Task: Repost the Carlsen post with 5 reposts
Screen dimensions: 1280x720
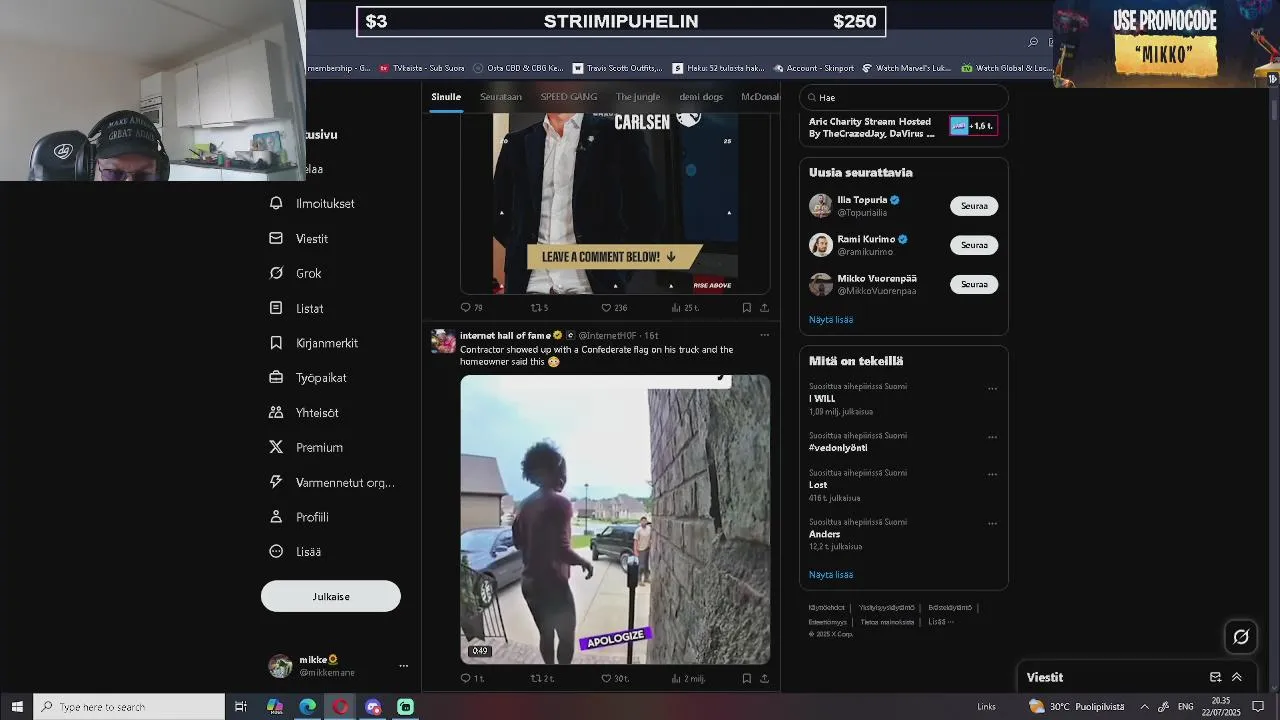Action: click(536, 308)
